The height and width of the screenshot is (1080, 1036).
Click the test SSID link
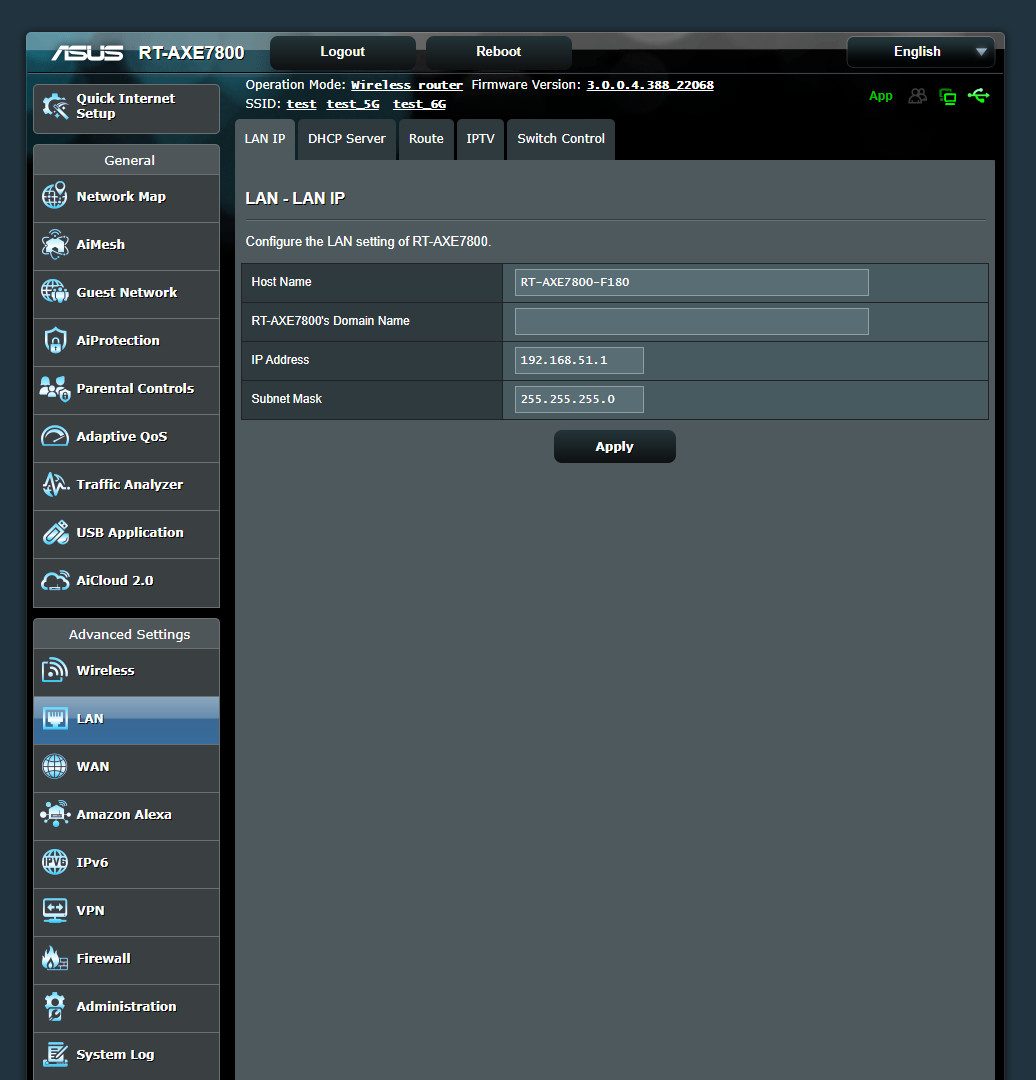pyautogui.click(x=301, y=104)
